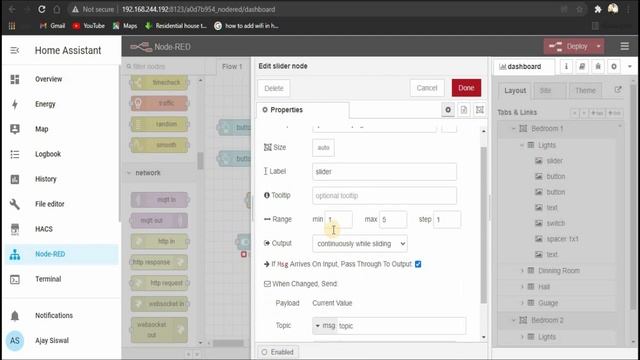The height and width of the screenshot is (360, 640).
Task: Select slider widget in Lights group
Action: tap(554, 161)
